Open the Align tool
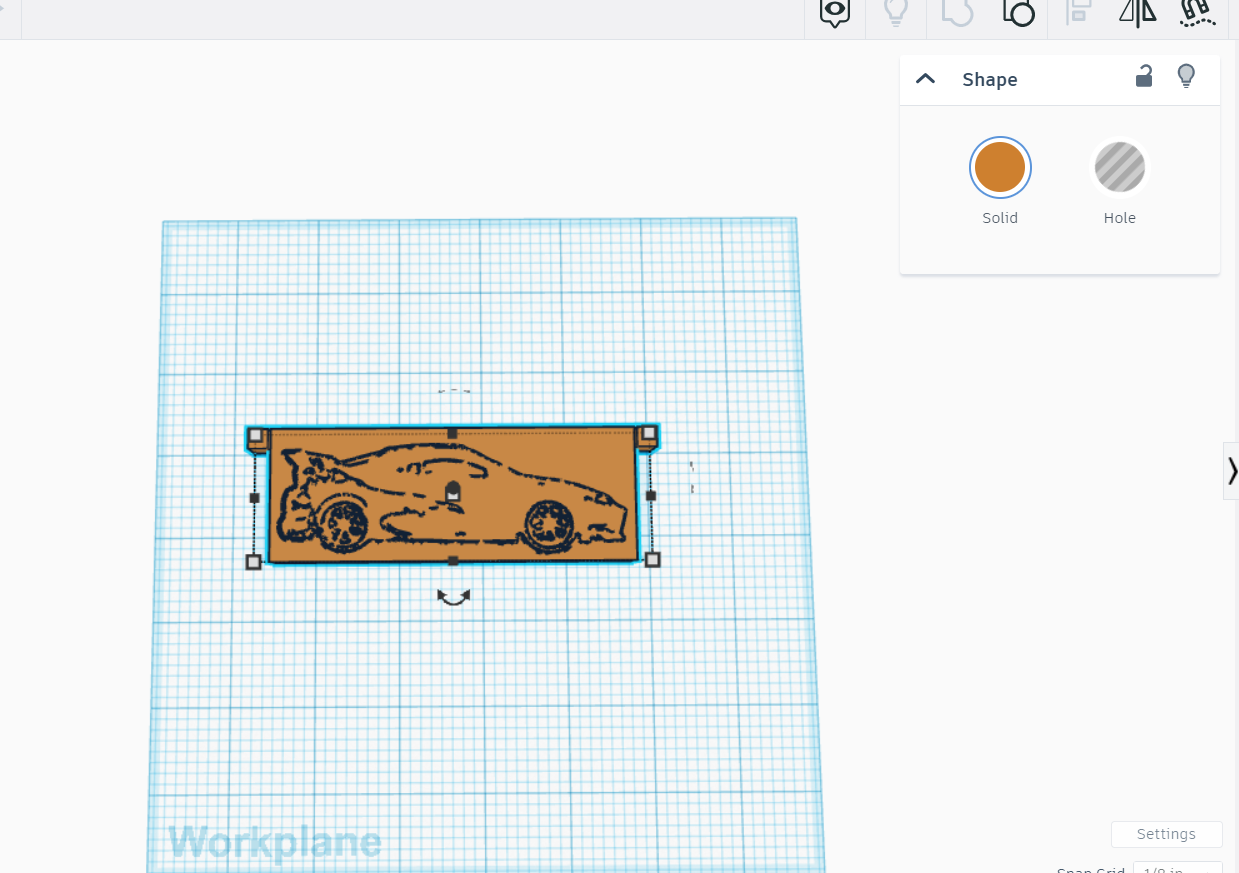 pyautogui.click(x=1077, y=12)
